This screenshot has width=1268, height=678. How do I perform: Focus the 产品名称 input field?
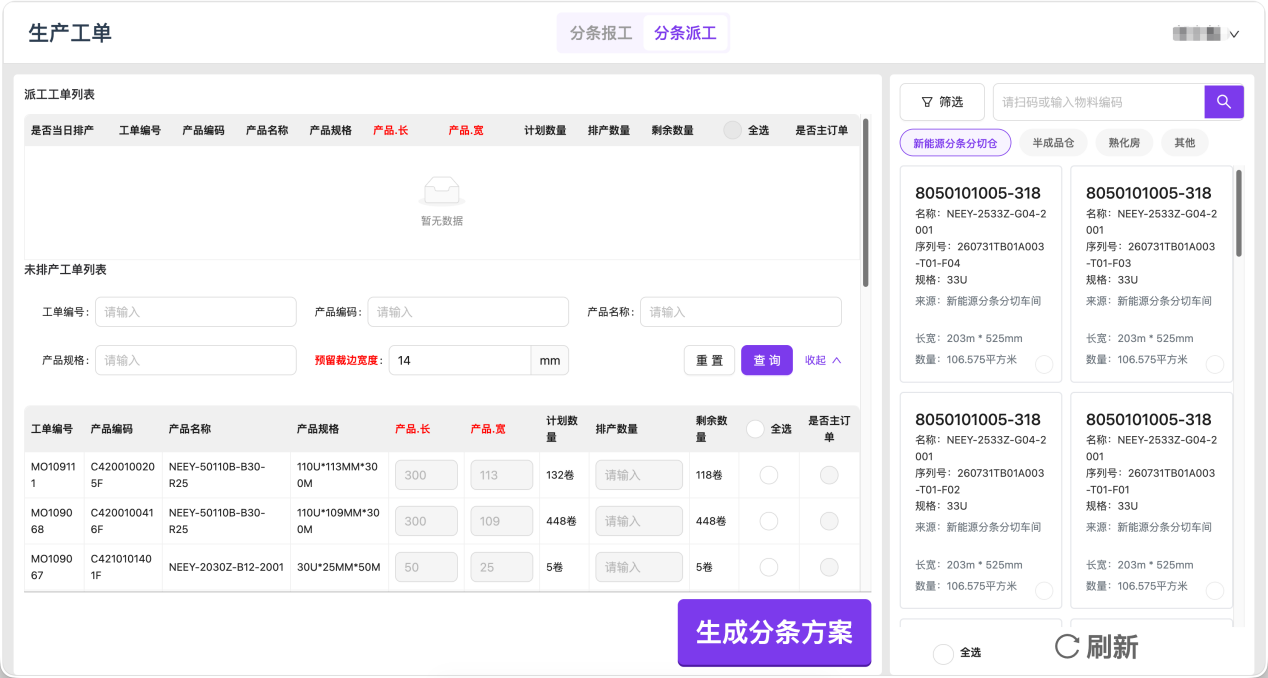pos(741,312)
